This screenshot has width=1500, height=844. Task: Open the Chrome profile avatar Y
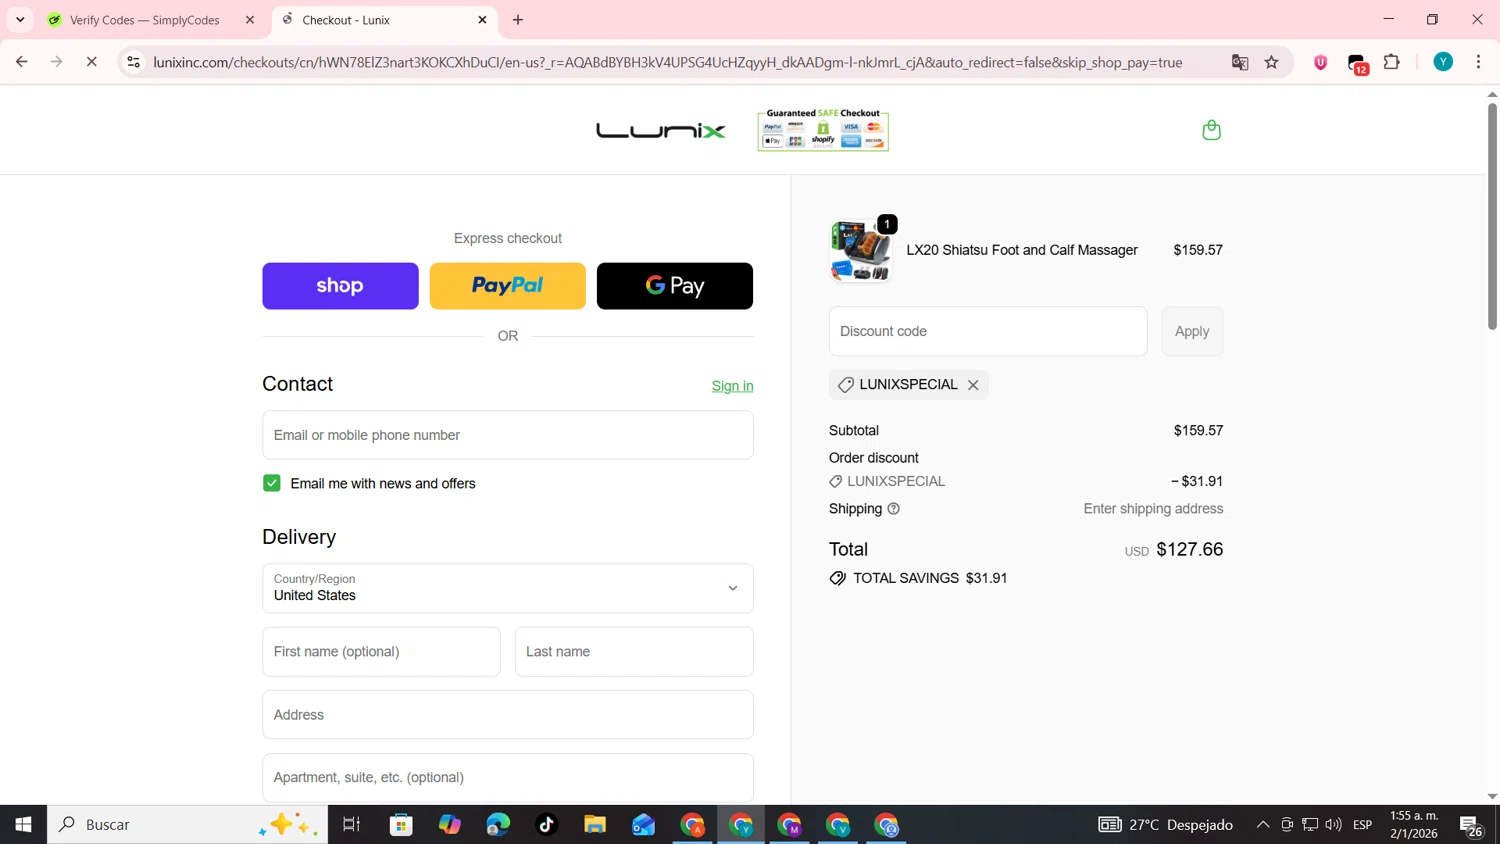tap(1443, 62)
